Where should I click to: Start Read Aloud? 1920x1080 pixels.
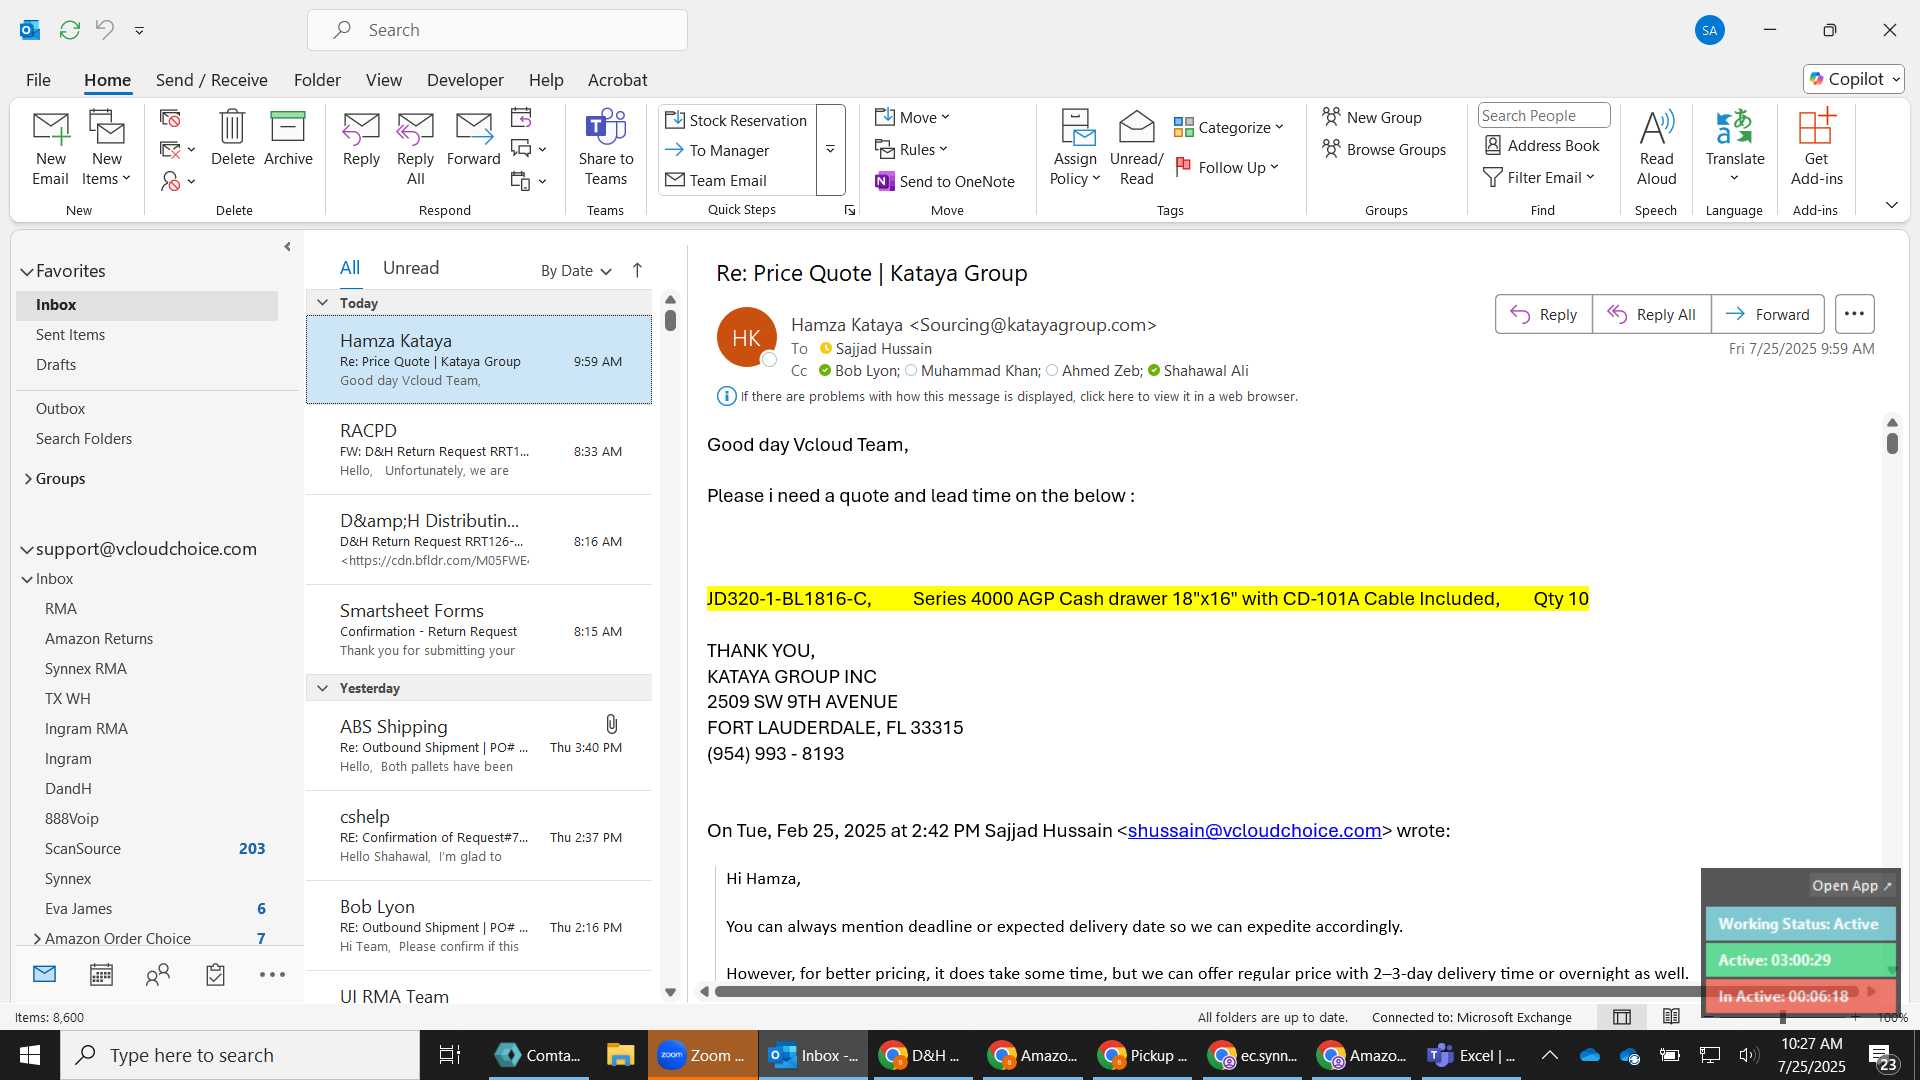[x=1656, y=148]
